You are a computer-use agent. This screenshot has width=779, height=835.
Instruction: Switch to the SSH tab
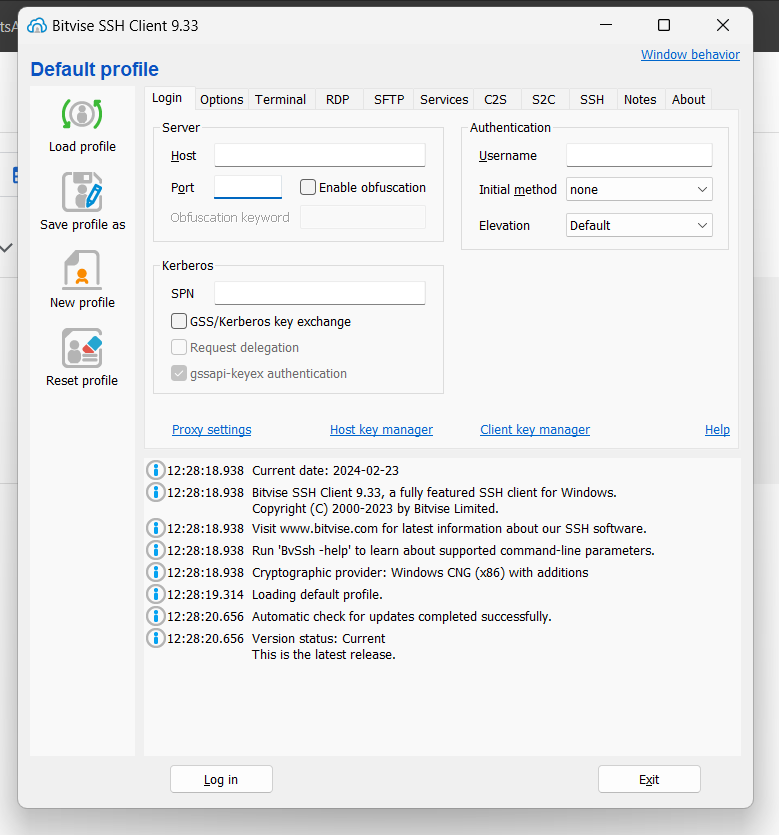click(x=592, y=100)
